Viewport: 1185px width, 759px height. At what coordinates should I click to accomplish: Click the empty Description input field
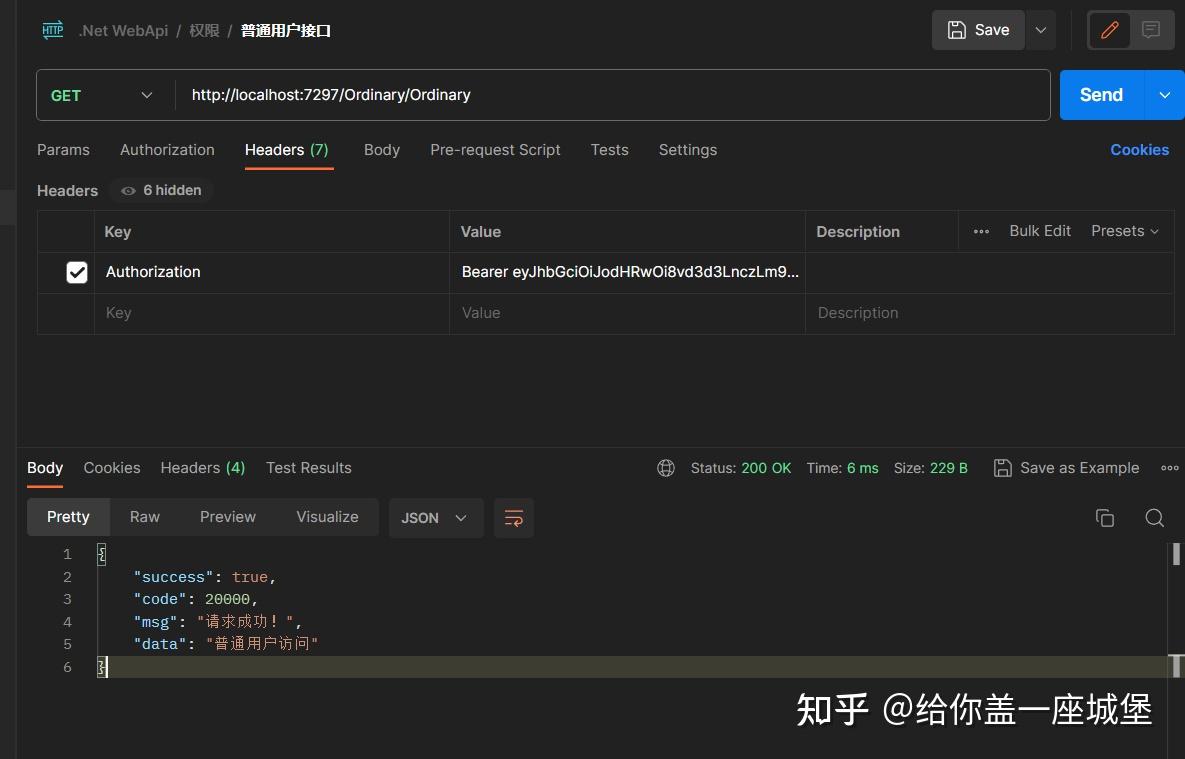pyautogui.click(x=990, y=313)
